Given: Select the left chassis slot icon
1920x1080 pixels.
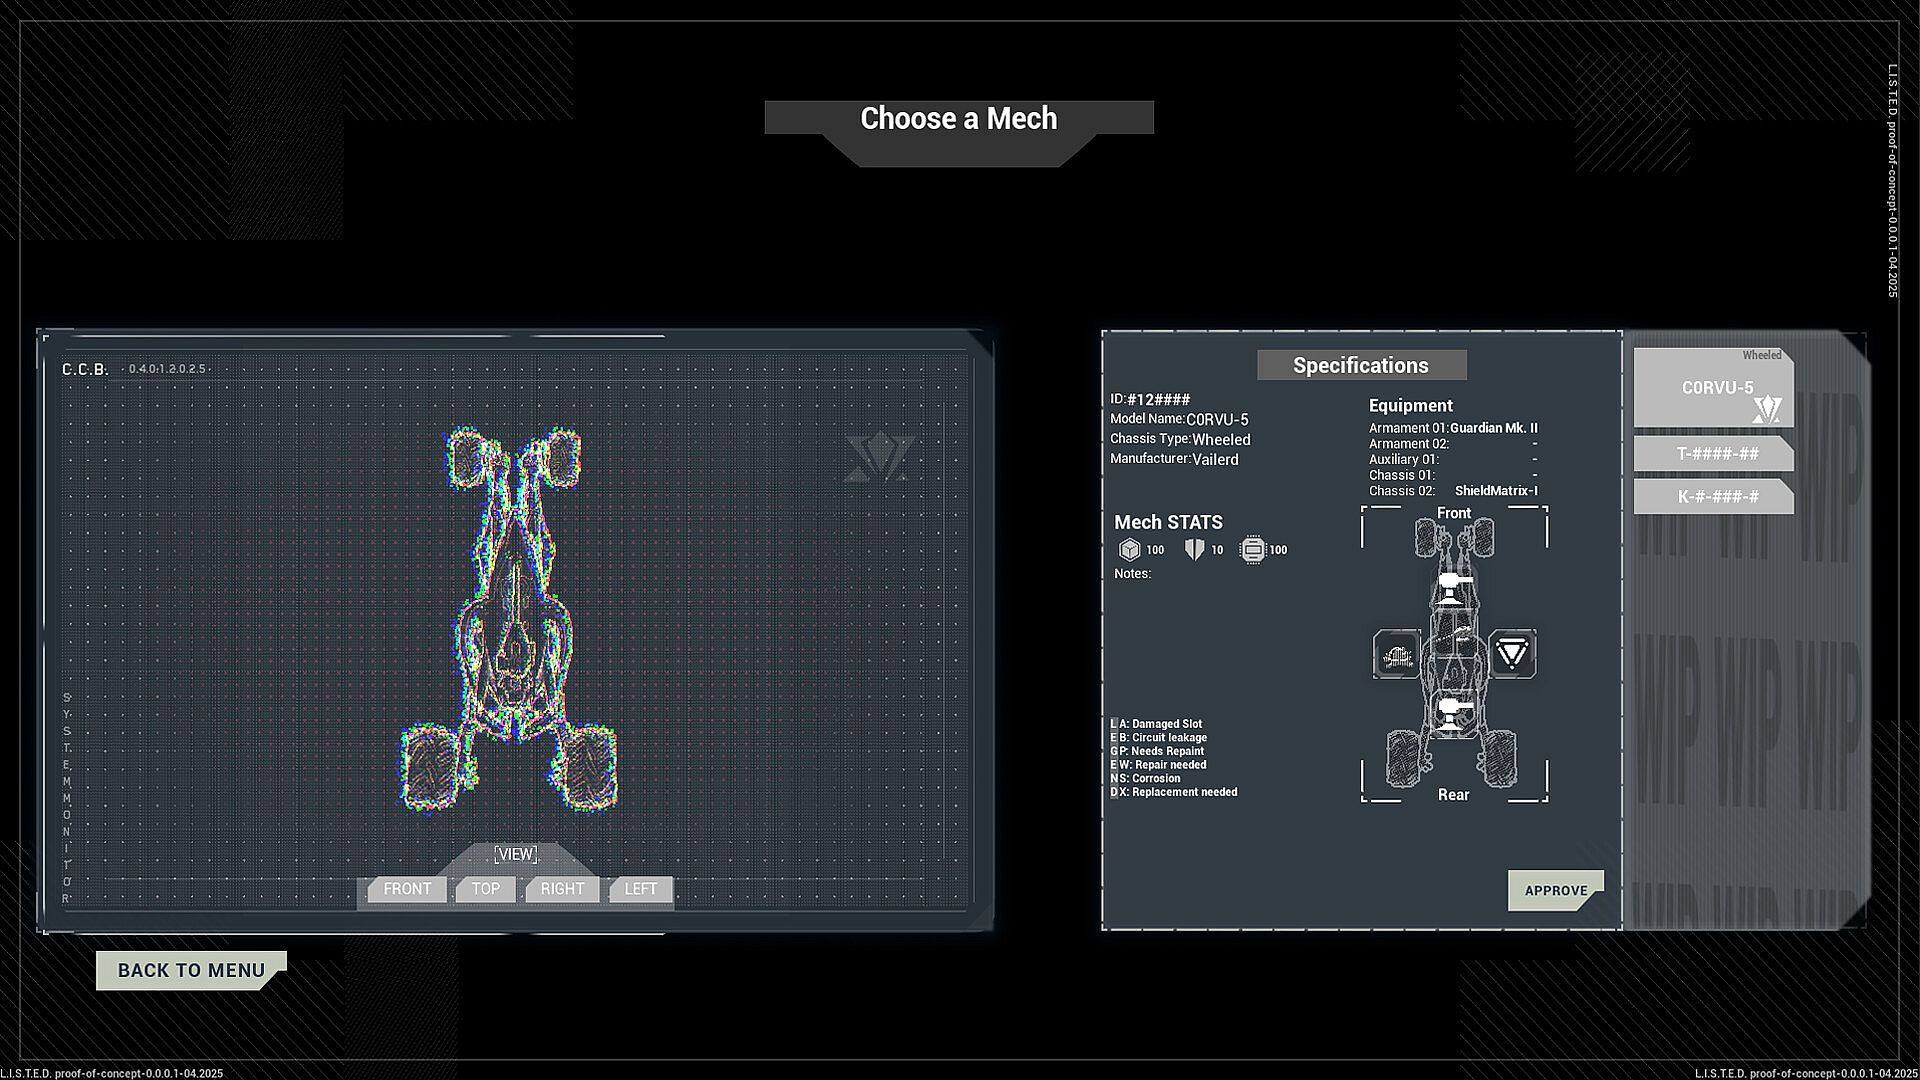Looking at the screenshot, I should 1396,655.
